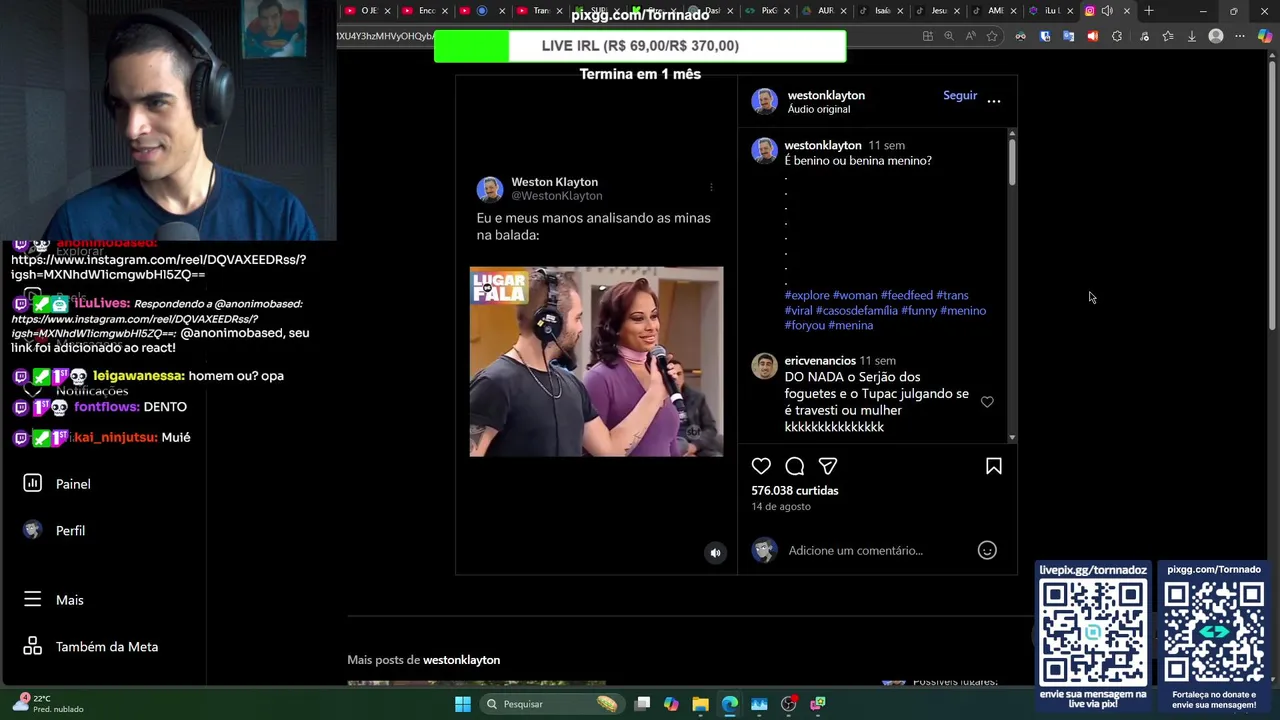Share the post with the paper plane icon
The height and width of the screenshot is (720, 1280).
(828, 466)
